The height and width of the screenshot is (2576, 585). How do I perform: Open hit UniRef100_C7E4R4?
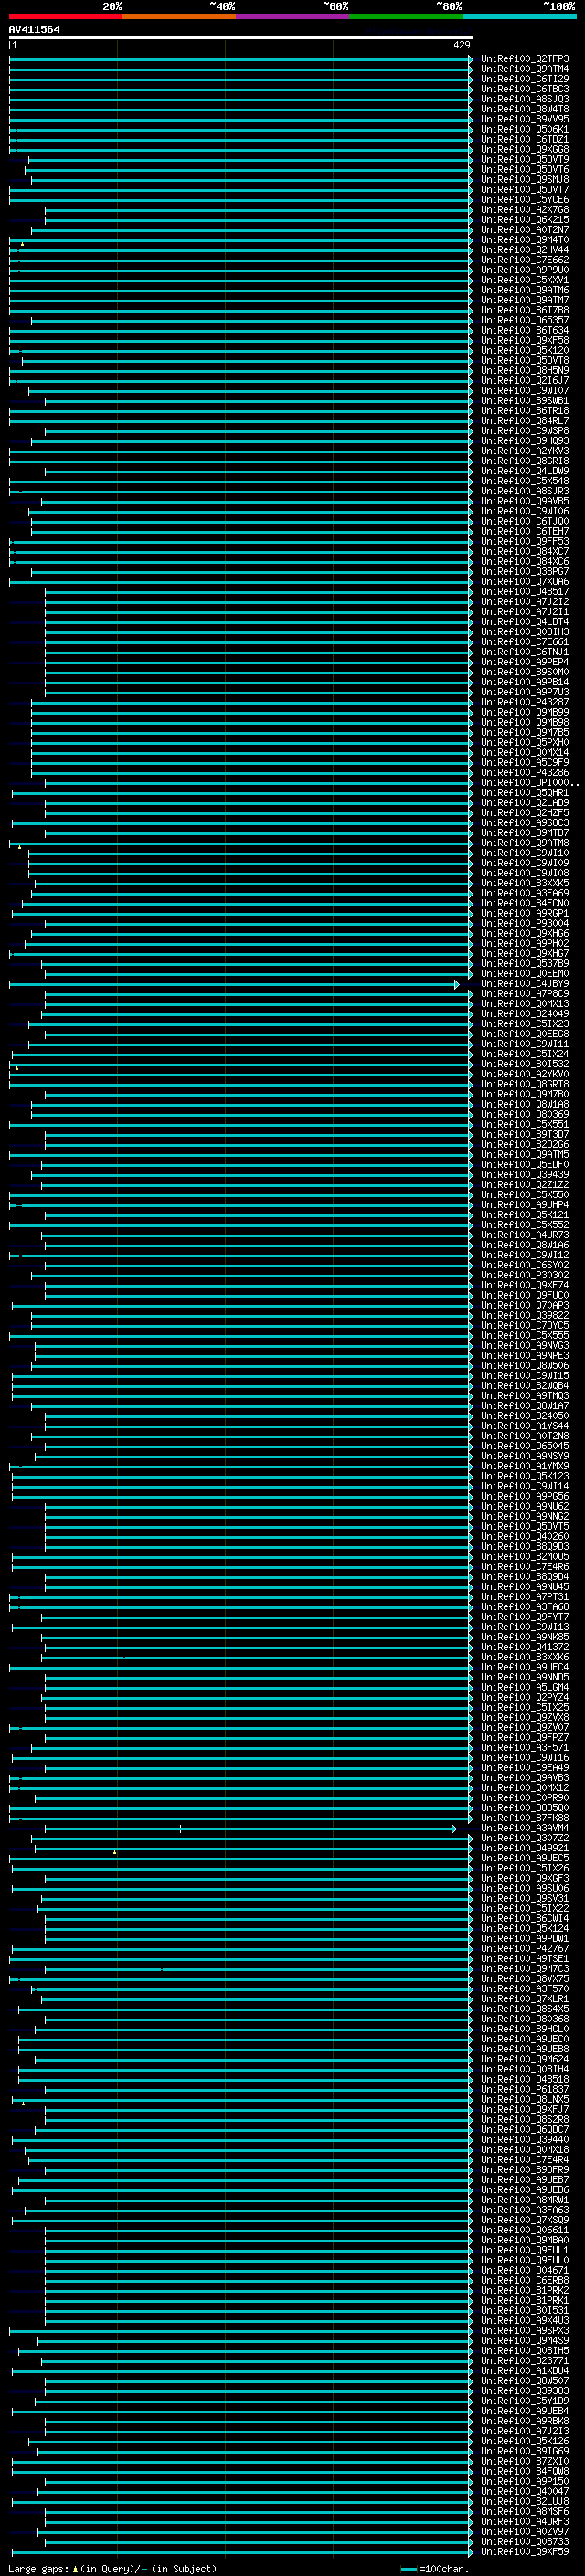525,2159
